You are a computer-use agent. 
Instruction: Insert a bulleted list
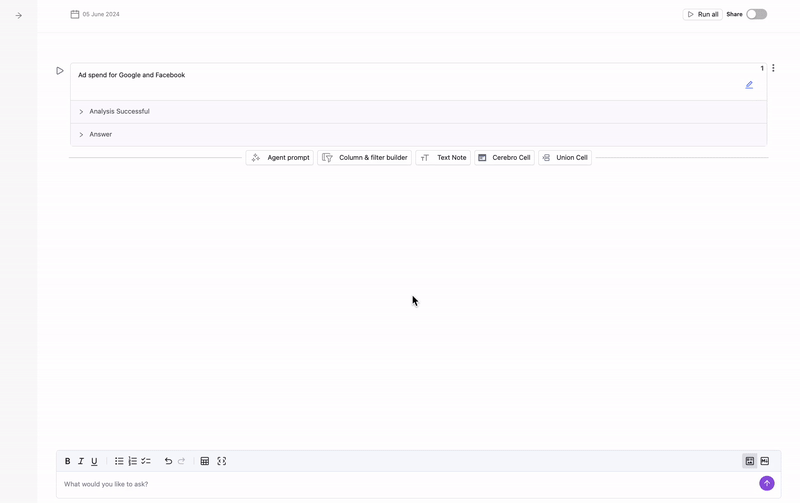click(x=119, y=461)
